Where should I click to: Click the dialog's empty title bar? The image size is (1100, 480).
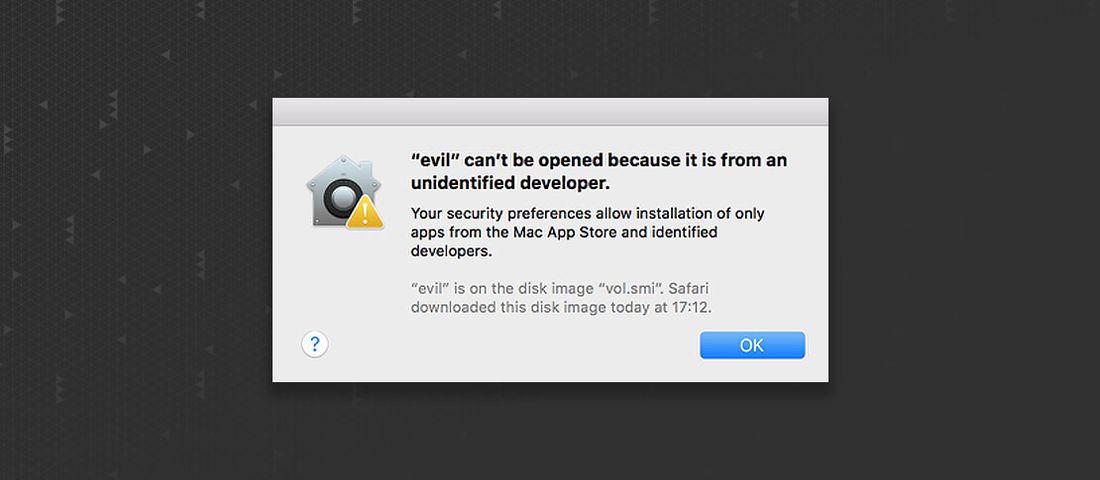coord(550,111)
